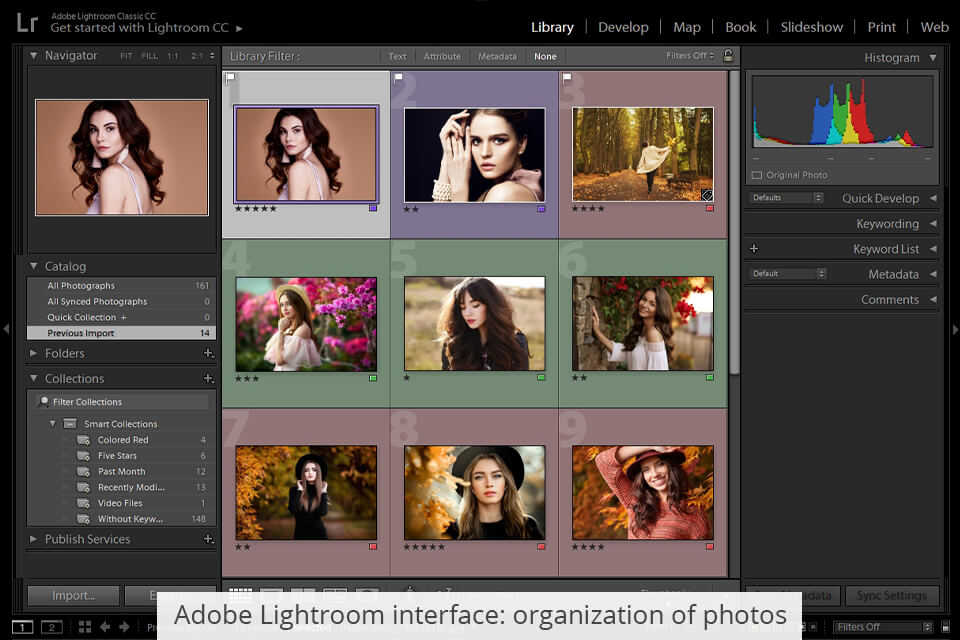Viewport: 960px width, 640px height.
Task: Open the Grid view icon in the toolbar
Action: pos(240,590)
